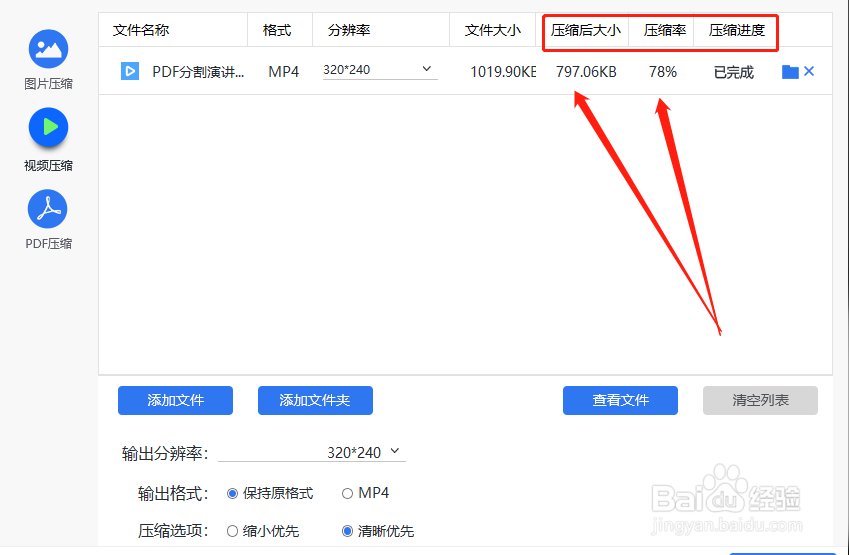Click the 文件大小 column header
The height and width of the screenshot is (555, 849).
[x=493, y=30]
